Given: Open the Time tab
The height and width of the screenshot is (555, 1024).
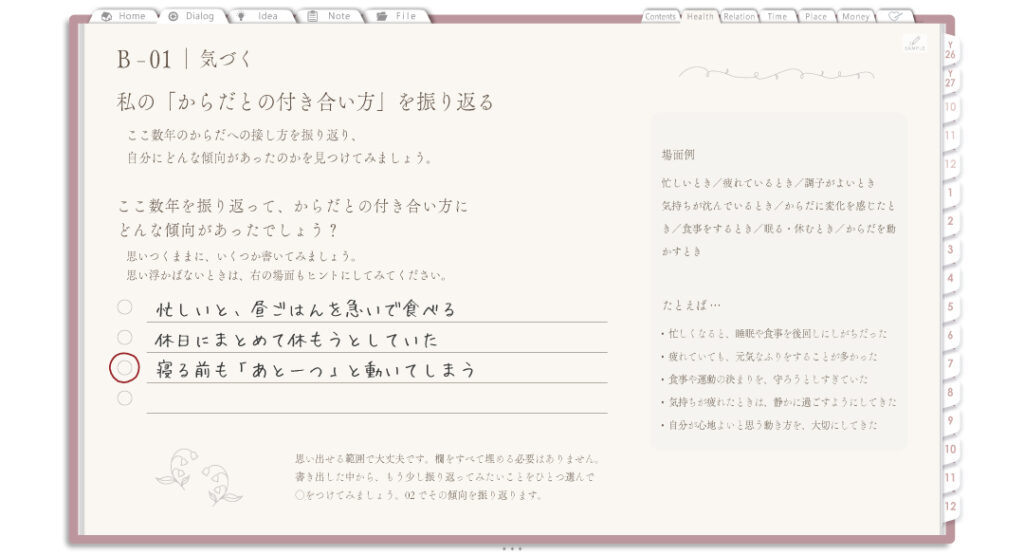Looking at the screenshot, I should 777,16.
